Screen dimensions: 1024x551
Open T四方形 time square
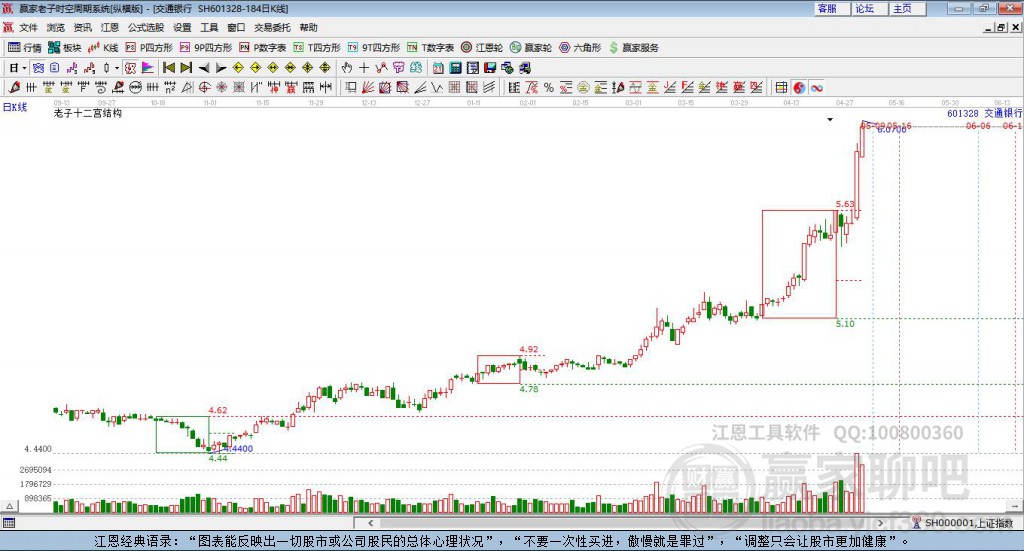point(317,48)
